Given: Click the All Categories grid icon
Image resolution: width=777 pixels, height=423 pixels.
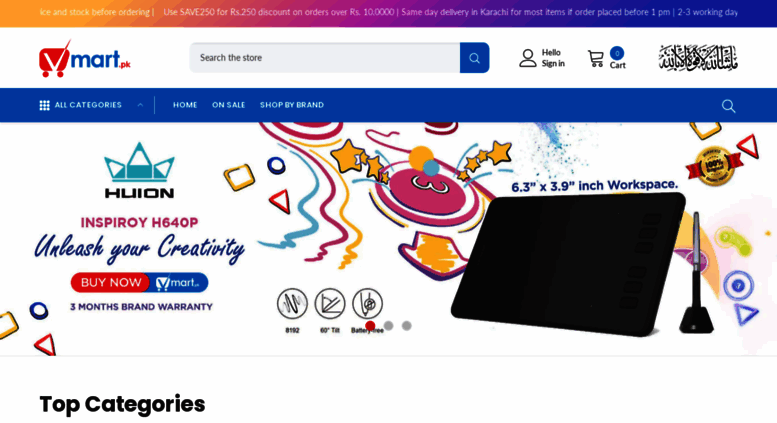Looking at the screenshot, I should (45, 105).
